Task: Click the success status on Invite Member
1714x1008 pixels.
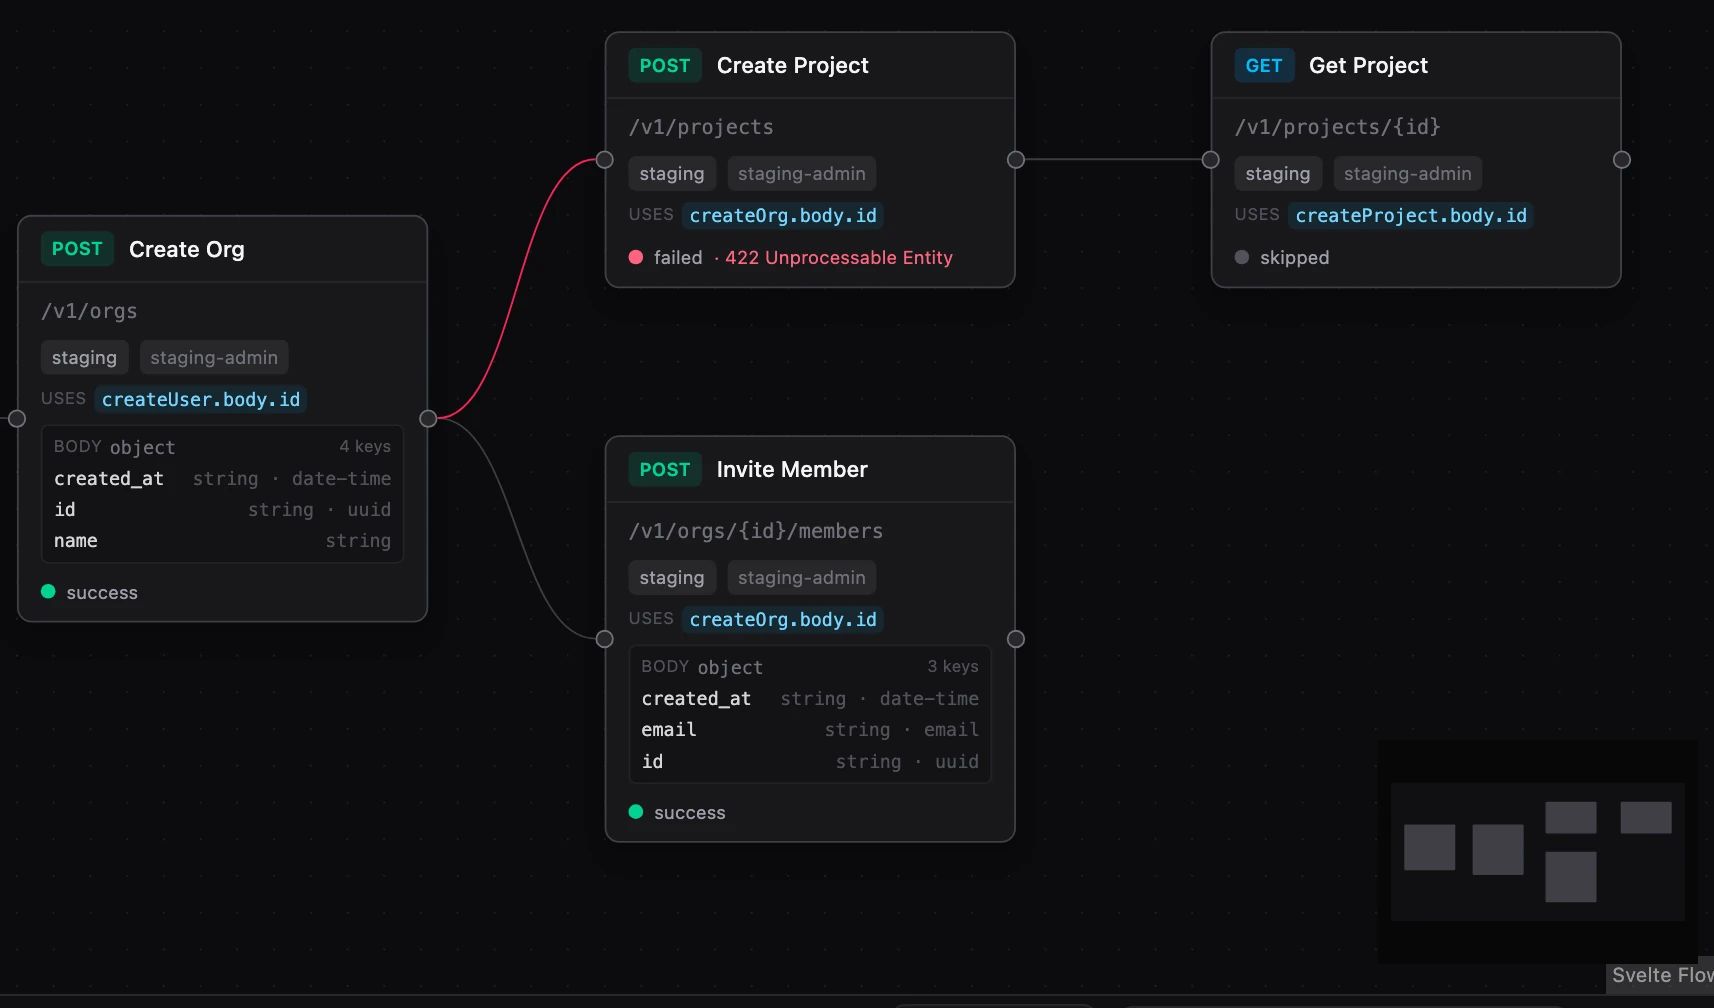Action: click(678, 813)
